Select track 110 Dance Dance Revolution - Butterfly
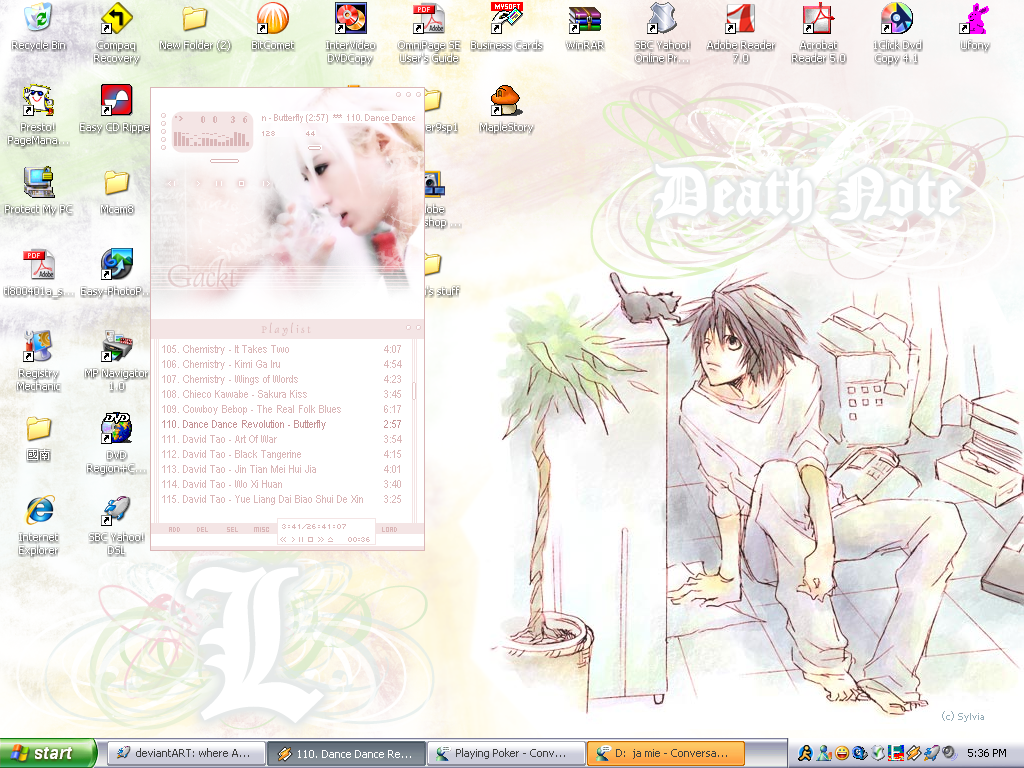 point(281,424)
